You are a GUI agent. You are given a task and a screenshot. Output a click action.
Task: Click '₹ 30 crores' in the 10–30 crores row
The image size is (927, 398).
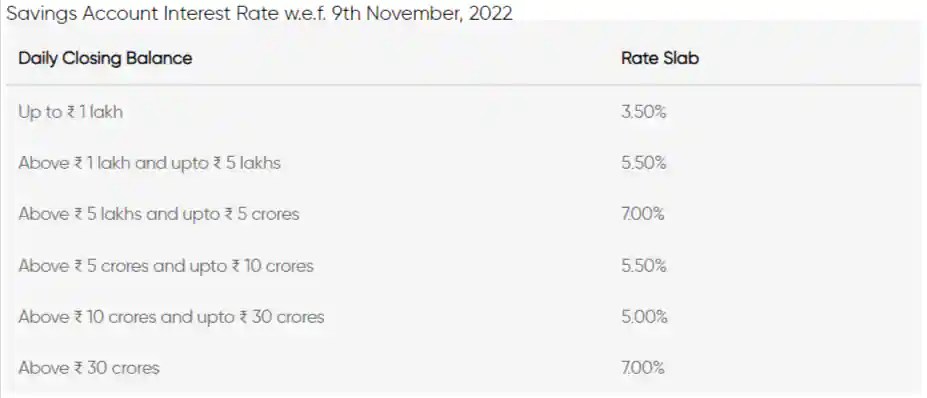coord(282,317)
